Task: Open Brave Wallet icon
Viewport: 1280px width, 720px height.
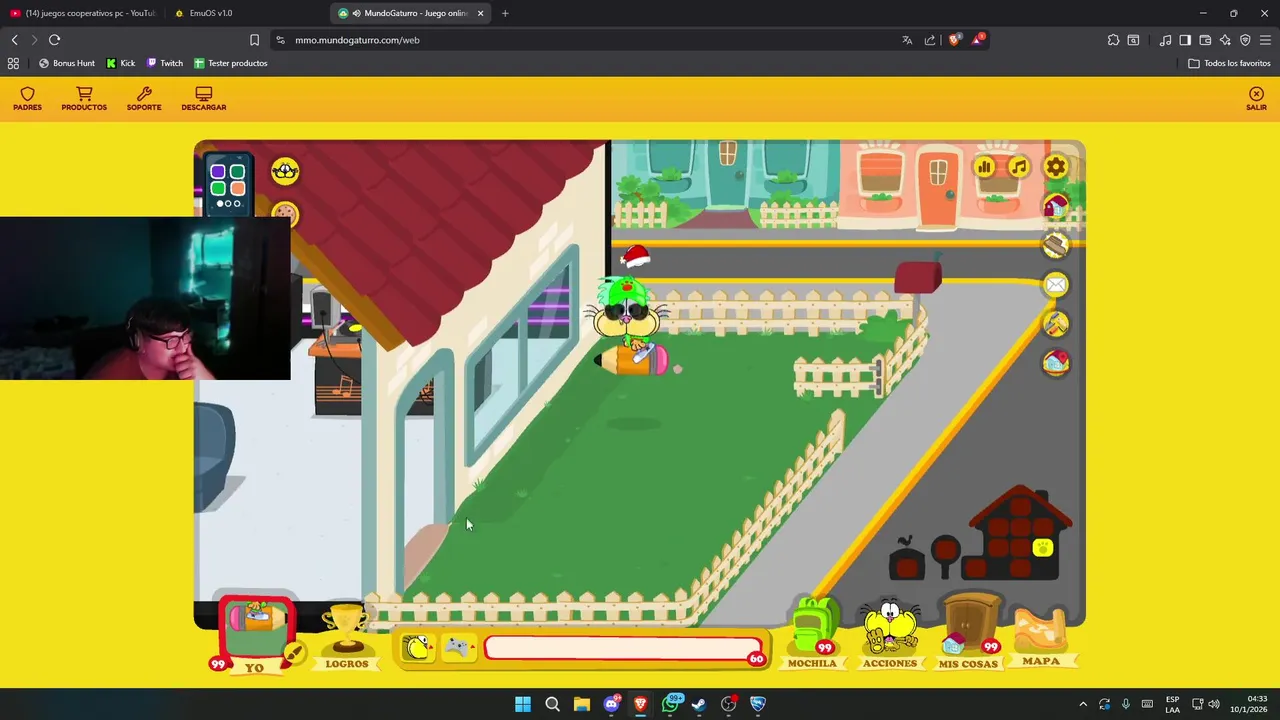Action: coord(1205,40)
